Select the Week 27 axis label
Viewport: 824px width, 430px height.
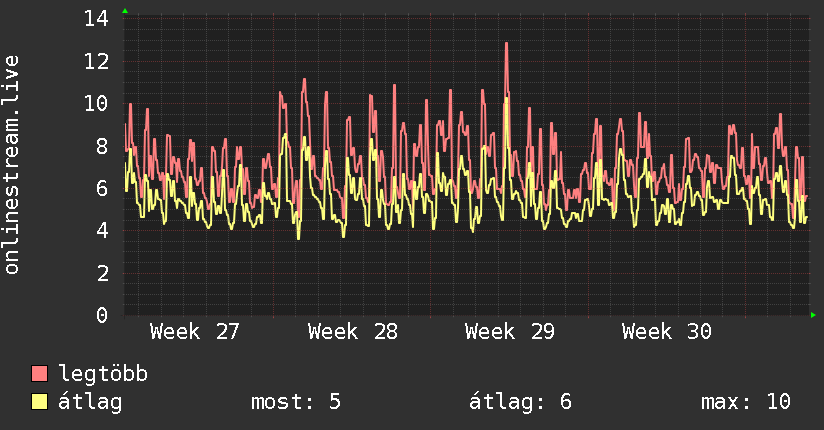(194, 332)
